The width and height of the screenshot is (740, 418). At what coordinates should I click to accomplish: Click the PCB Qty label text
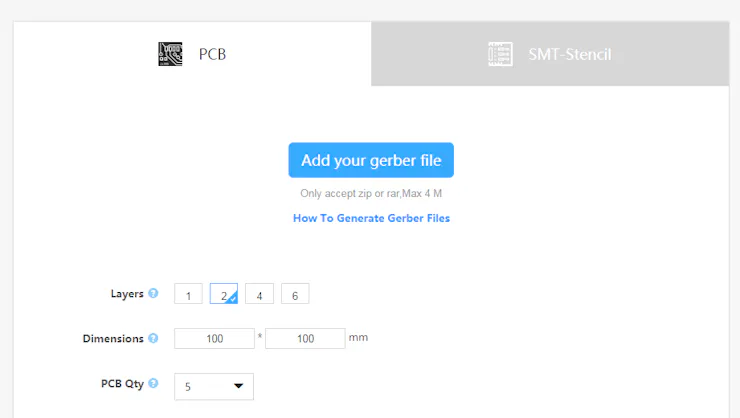click(122, 383)
